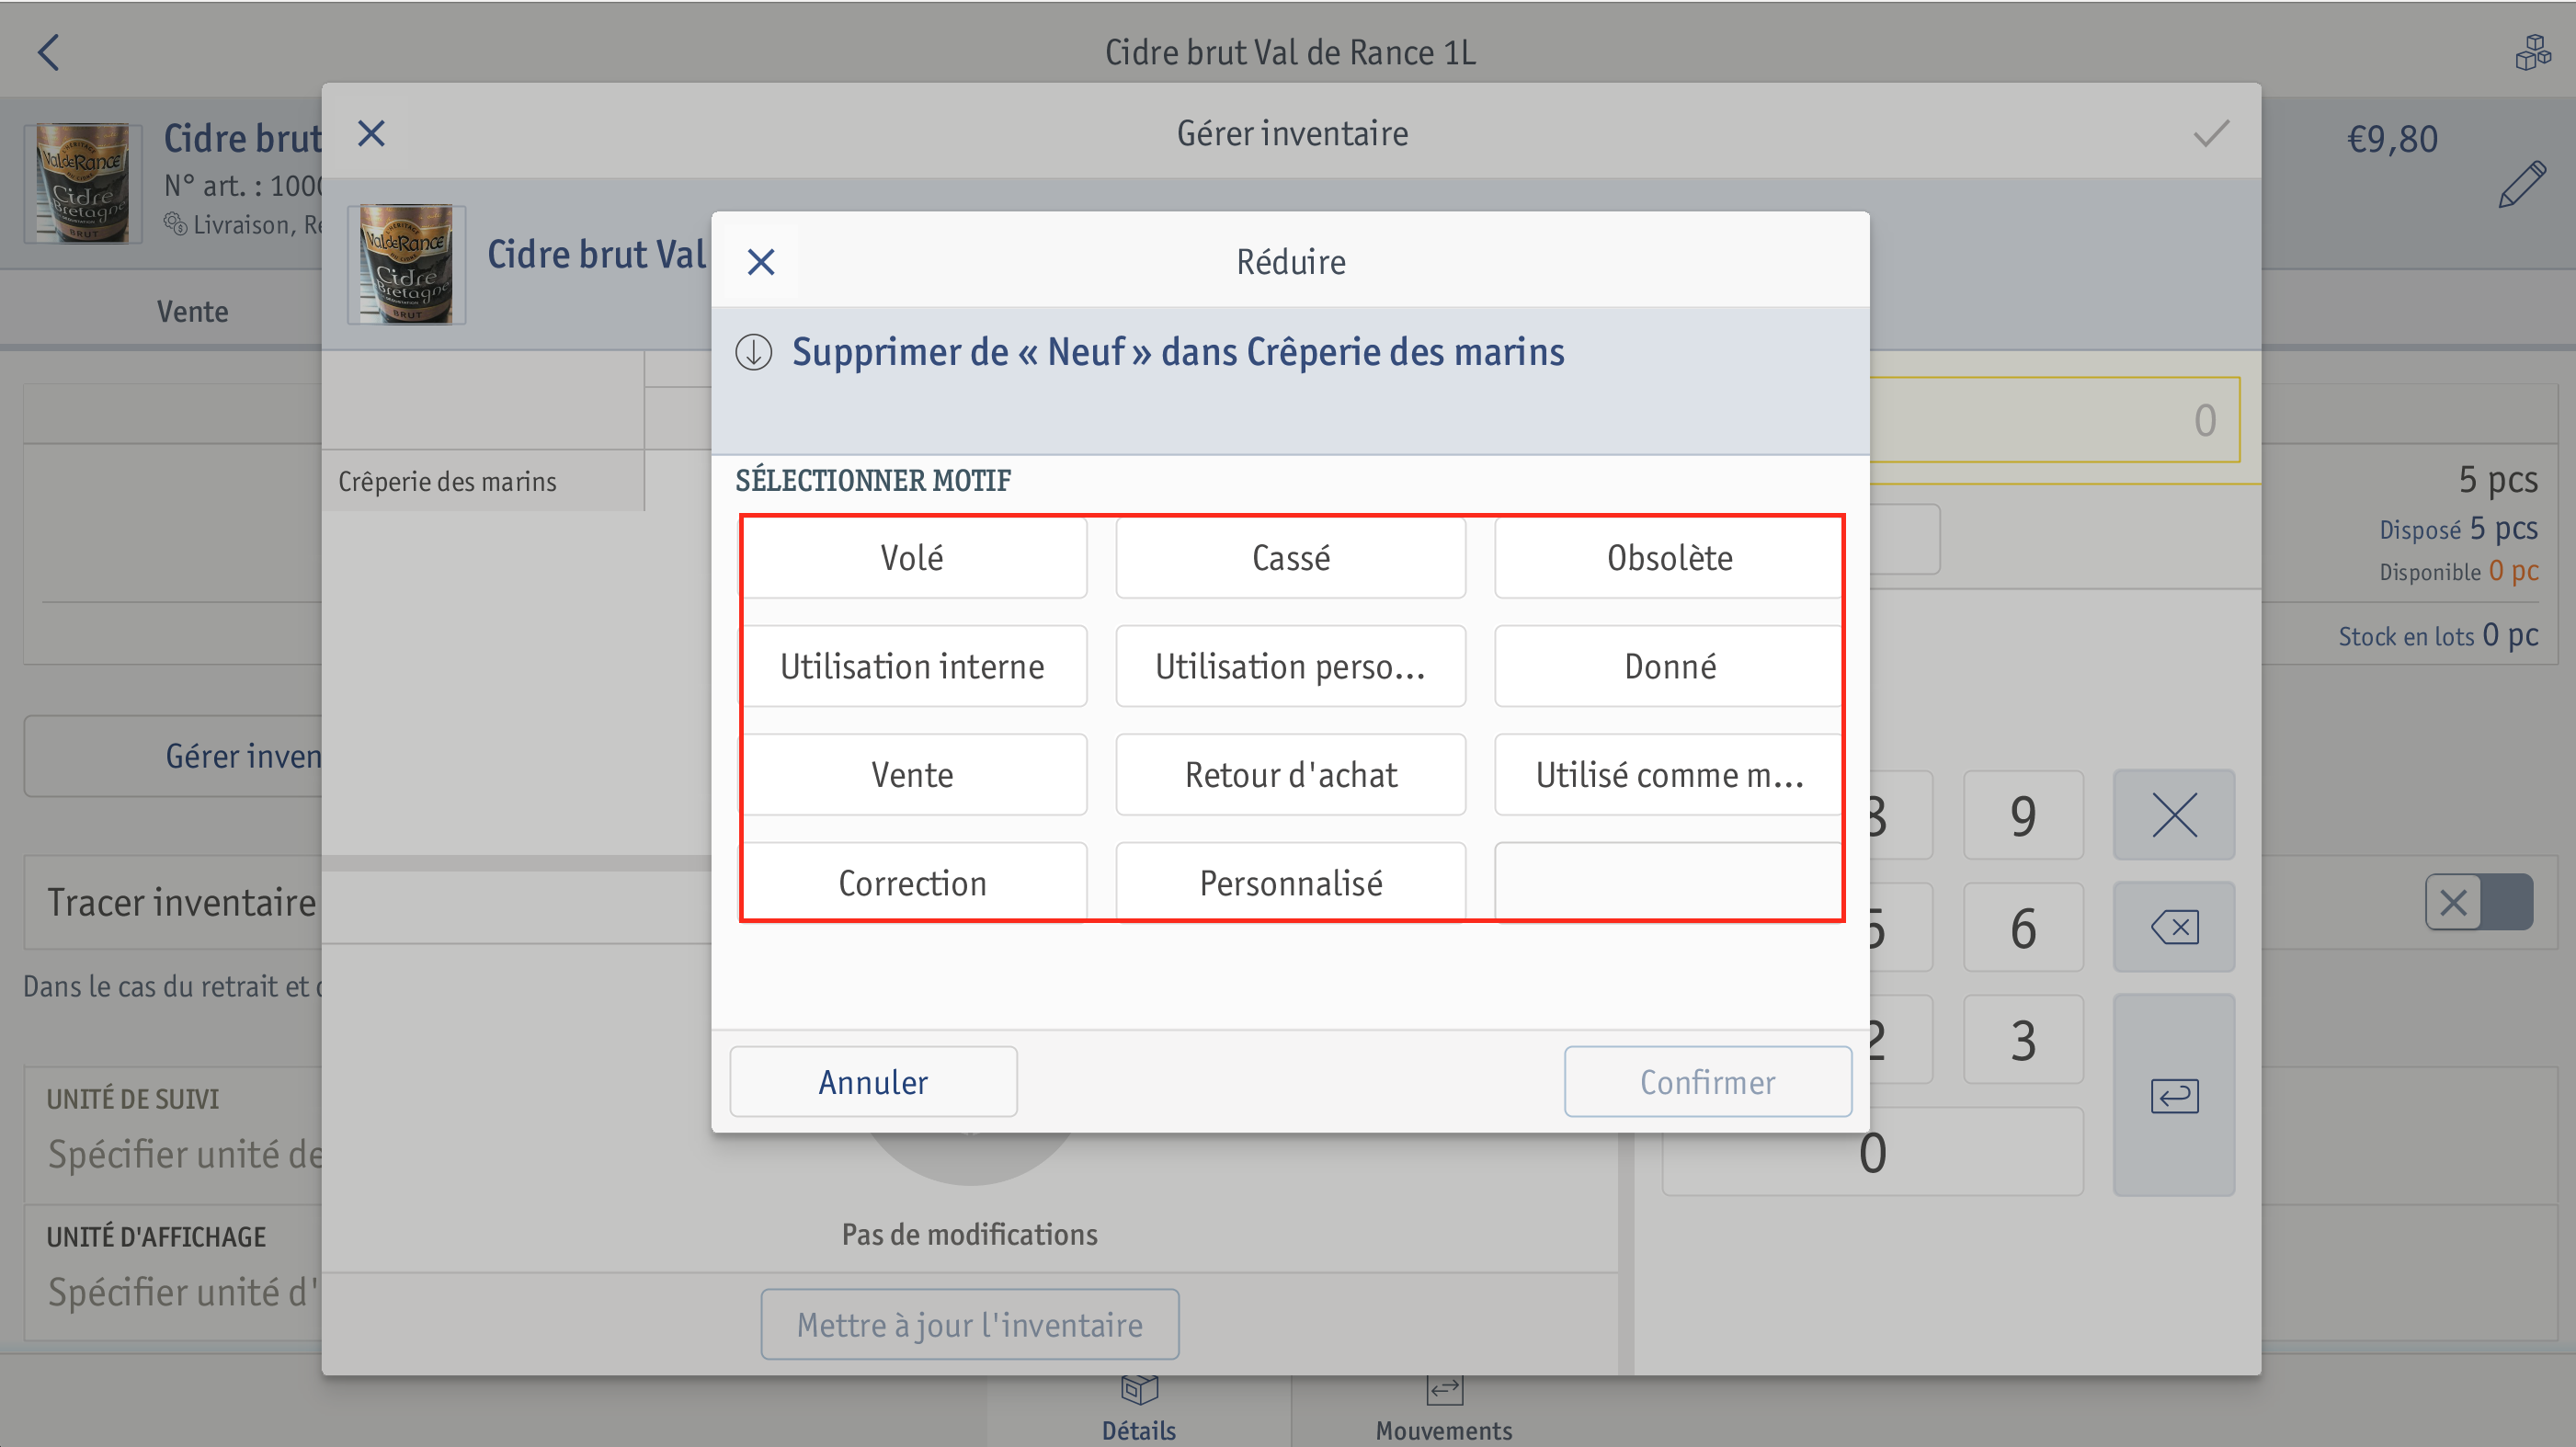Select the Volé reason
Image resolution: width=2576 pixels, height=1447 pixels.
click(912, 558)
